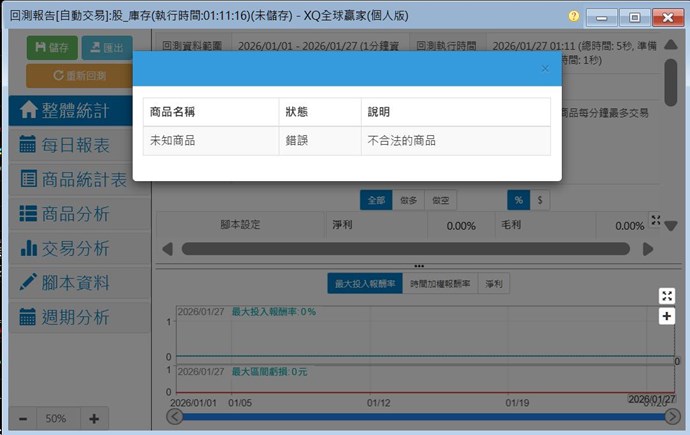Click the 匯出 export button
Viewport: 690px width, 435px height.
tap(106, 47)
